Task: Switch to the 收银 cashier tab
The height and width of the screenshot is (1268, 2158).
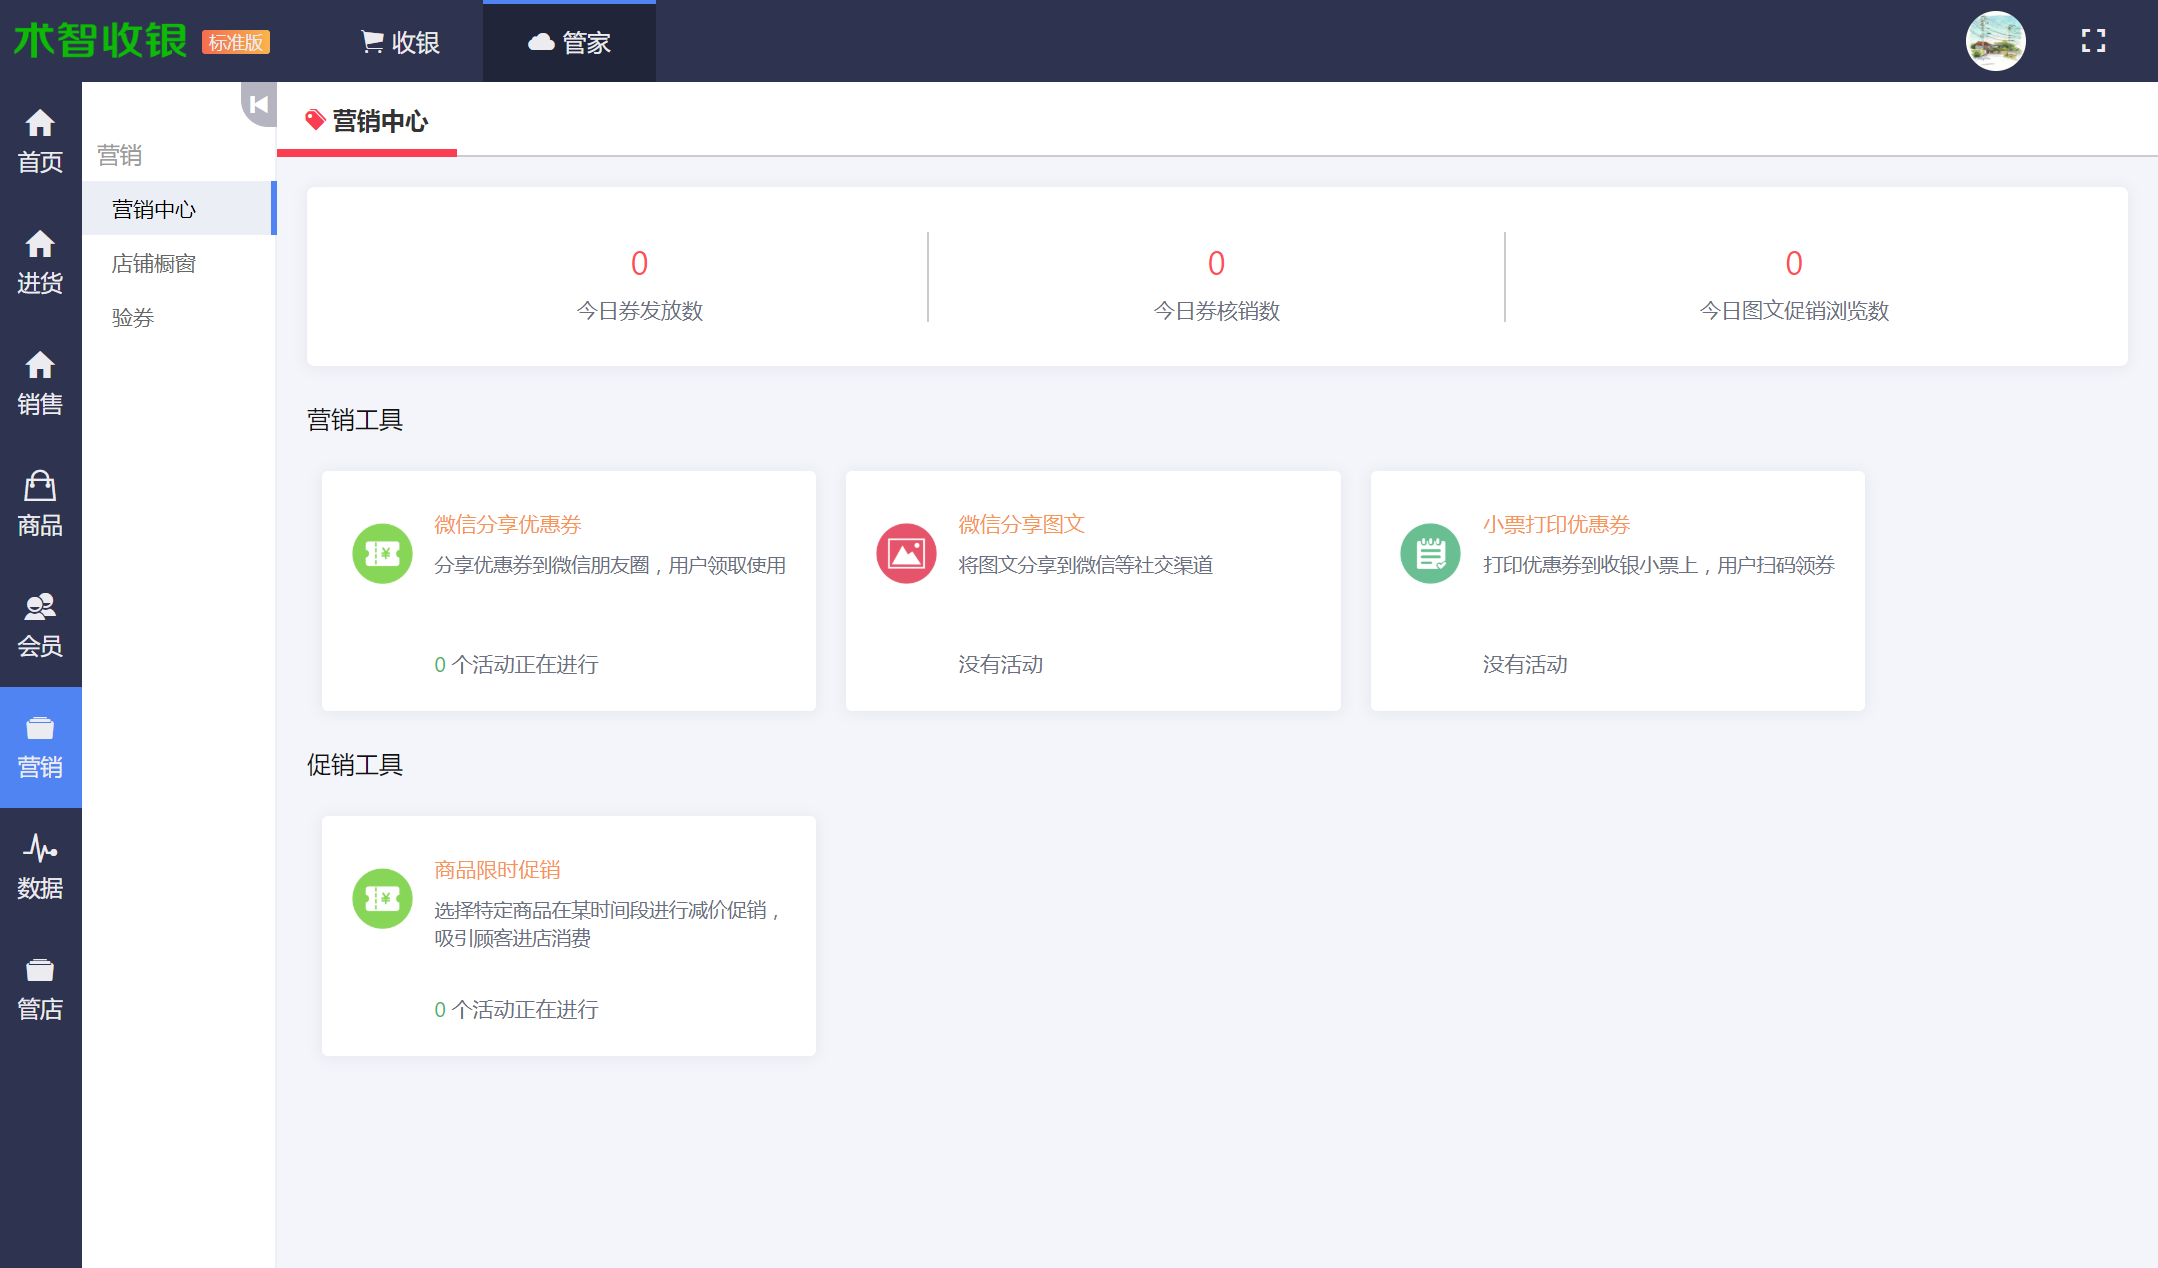Action: point(400,42)
